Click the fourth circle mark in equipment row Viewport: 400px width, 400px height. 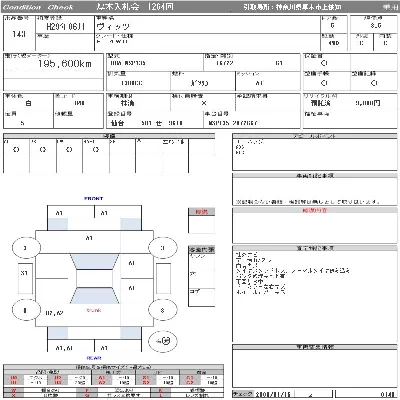[x=96, y=150]
